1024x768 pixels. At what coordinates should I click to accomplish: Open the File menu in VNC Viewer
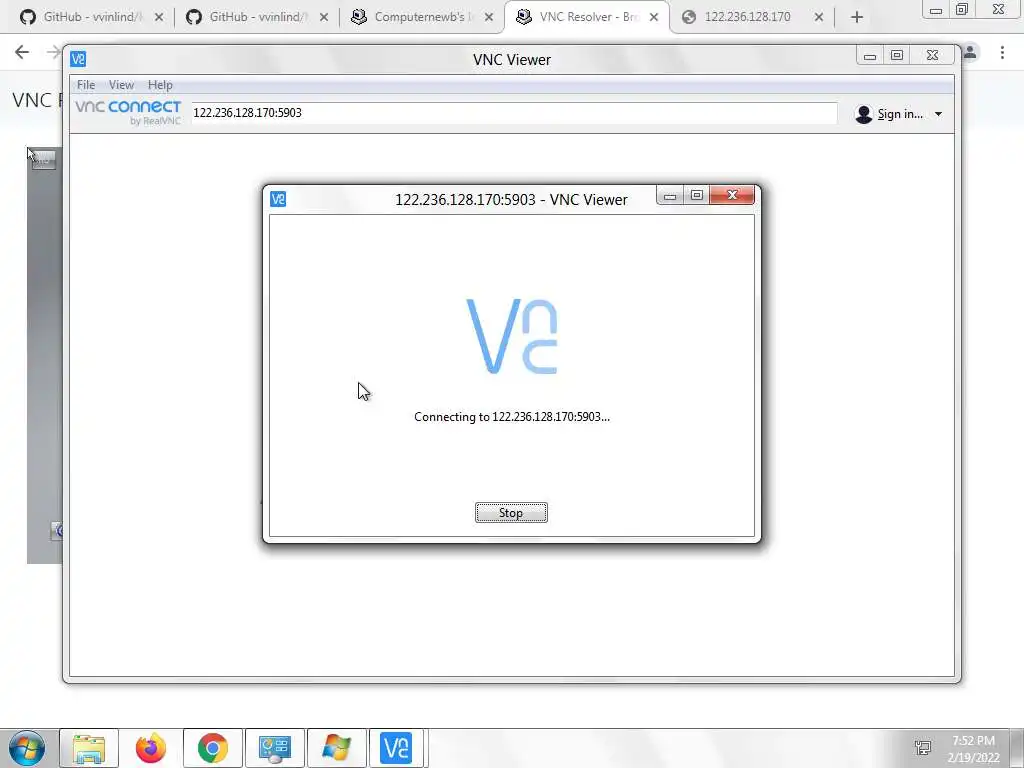tap(86, 85)
